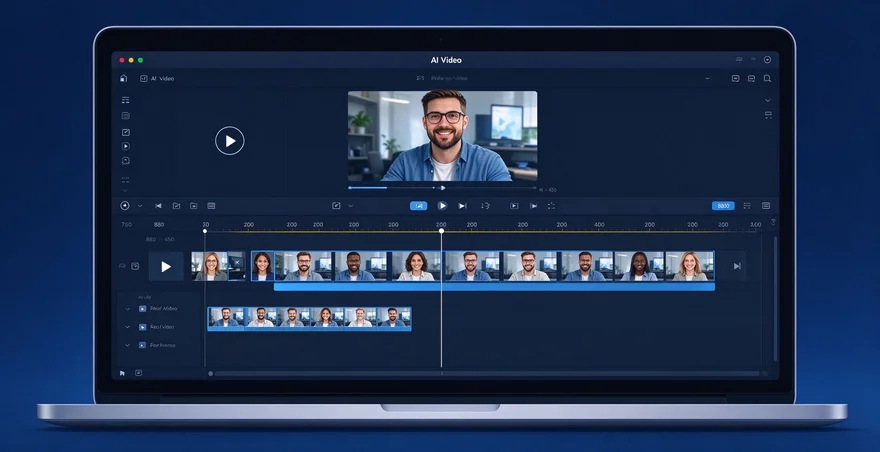Image resolution: width=880 pixels, height=452 pixels.
Task: Open the chat refresh icon in sidebar
Action: point(125,161)
